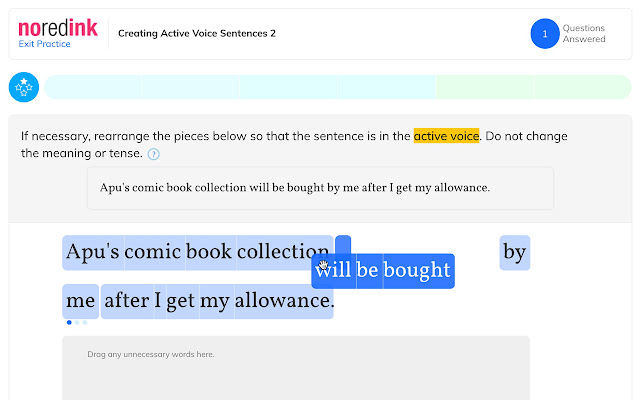Select the 'comic' word tile
The image size is (640, 400).
[x=154, y=253]
